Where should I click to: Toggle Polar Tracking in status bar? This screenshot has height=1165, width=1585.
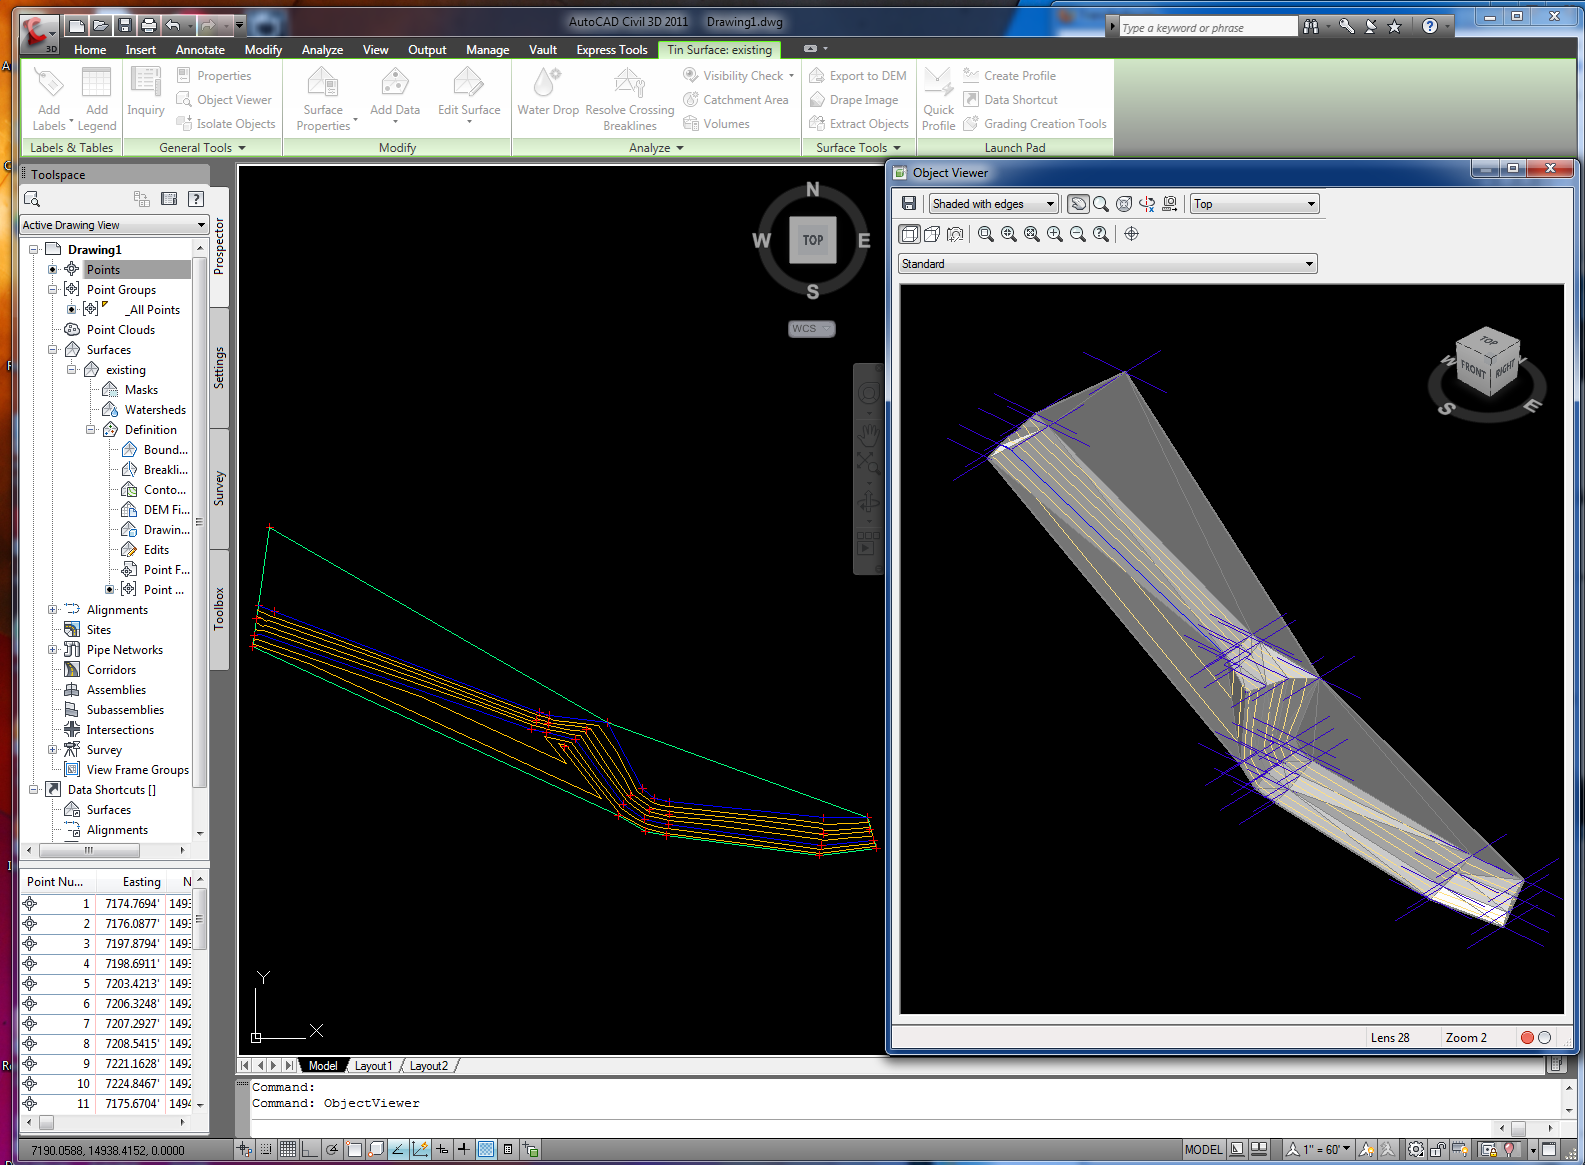click(332, 1150)
